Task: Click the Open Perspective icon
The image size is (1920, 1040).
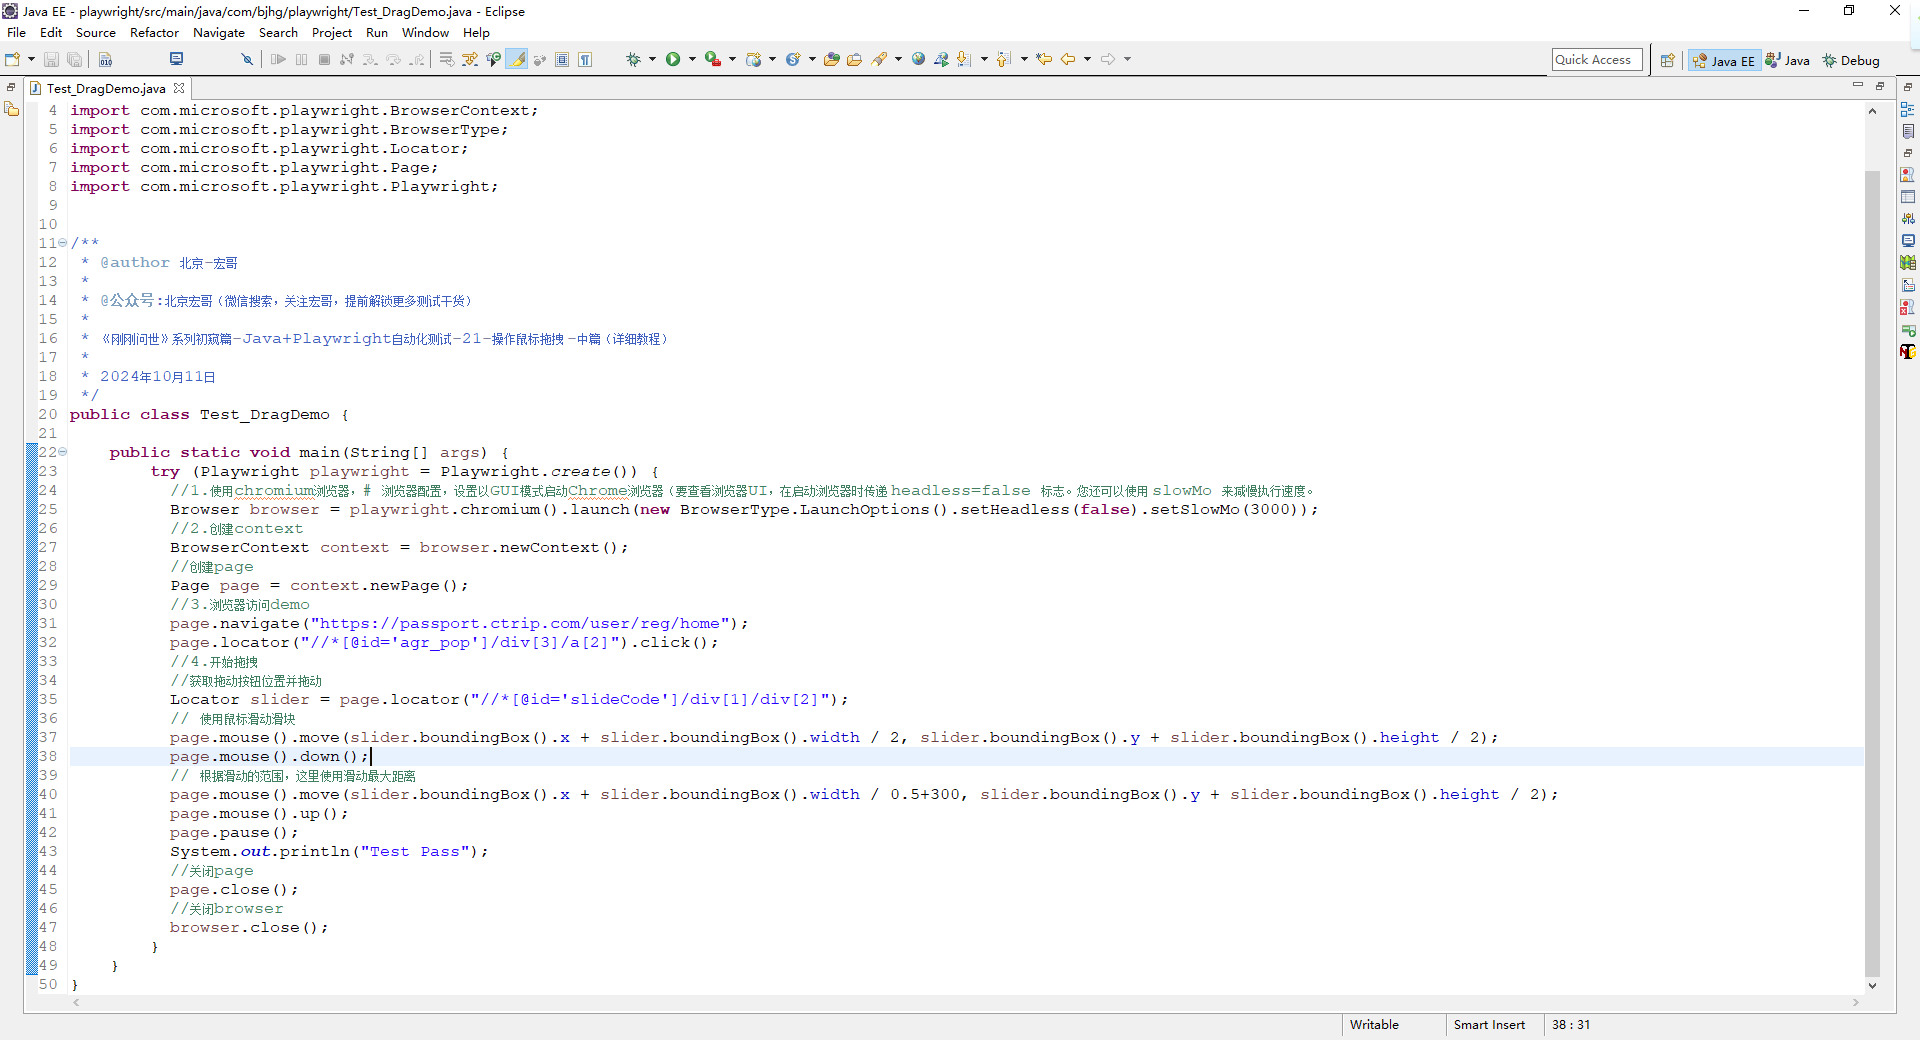Action: (x=1667, y=61)
